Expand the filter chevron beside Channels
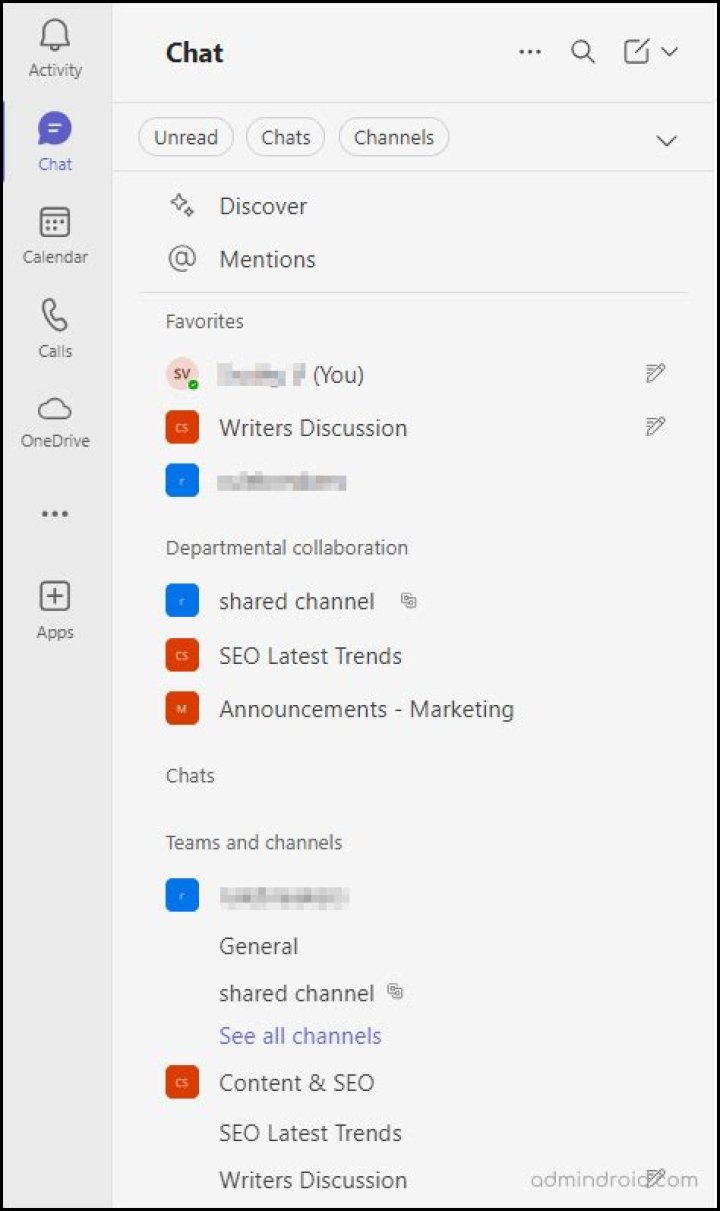Screen dimensions: 720x1211 (x=666, y=140)
